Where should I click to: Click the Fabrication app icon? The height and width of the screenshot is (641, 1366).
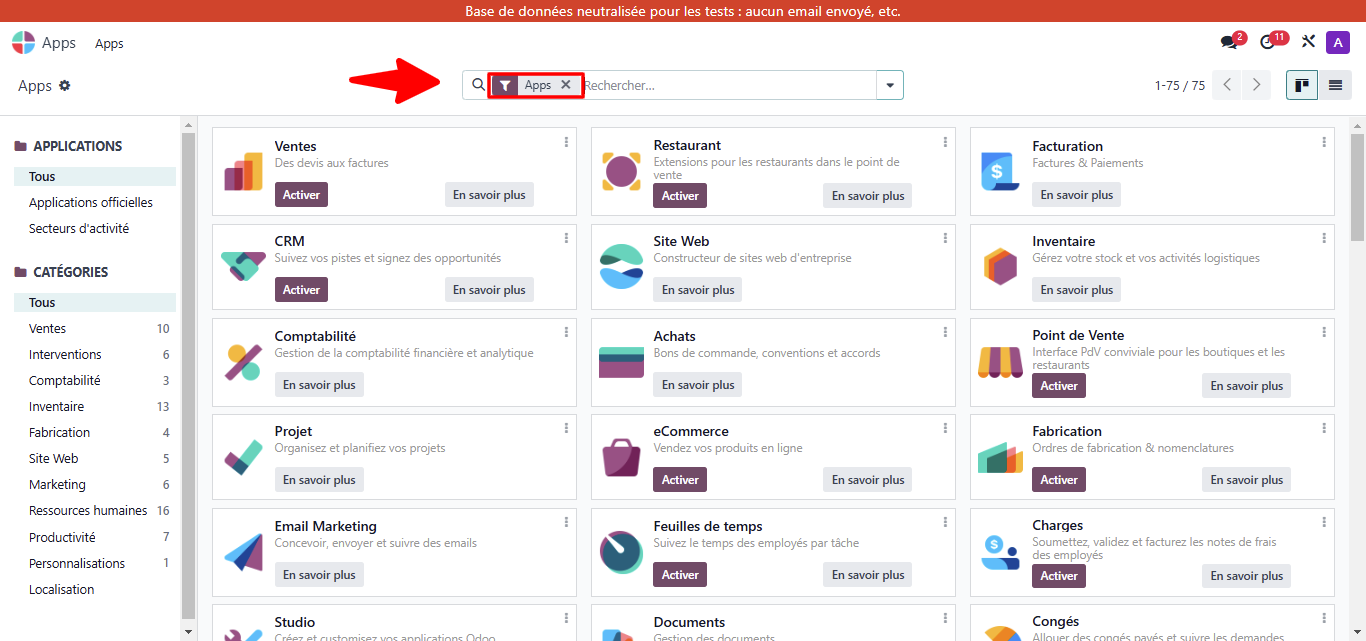[1000, 456]
